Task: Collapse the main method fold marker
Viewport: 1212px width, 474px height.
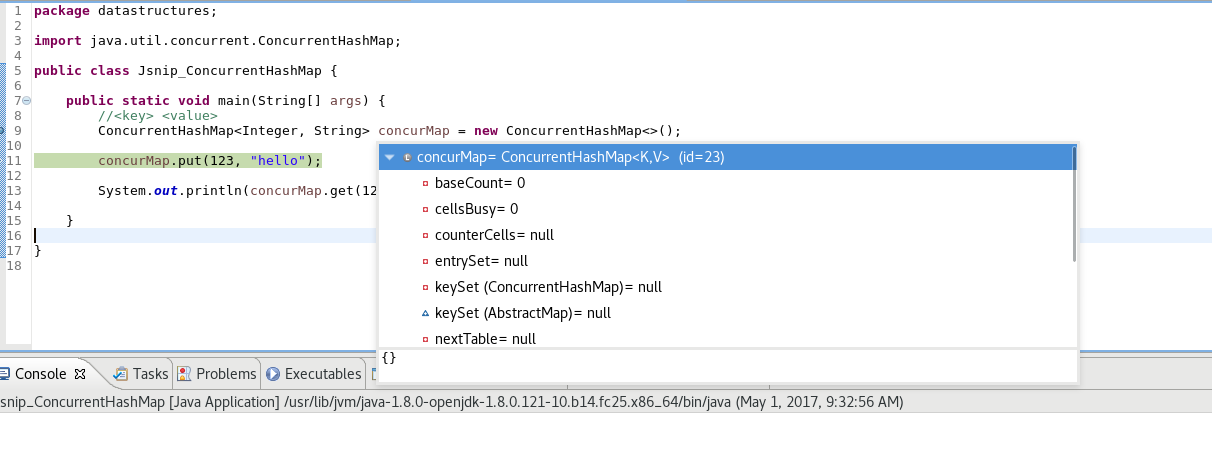Action: pyautogui.click(x=27, y=101)
